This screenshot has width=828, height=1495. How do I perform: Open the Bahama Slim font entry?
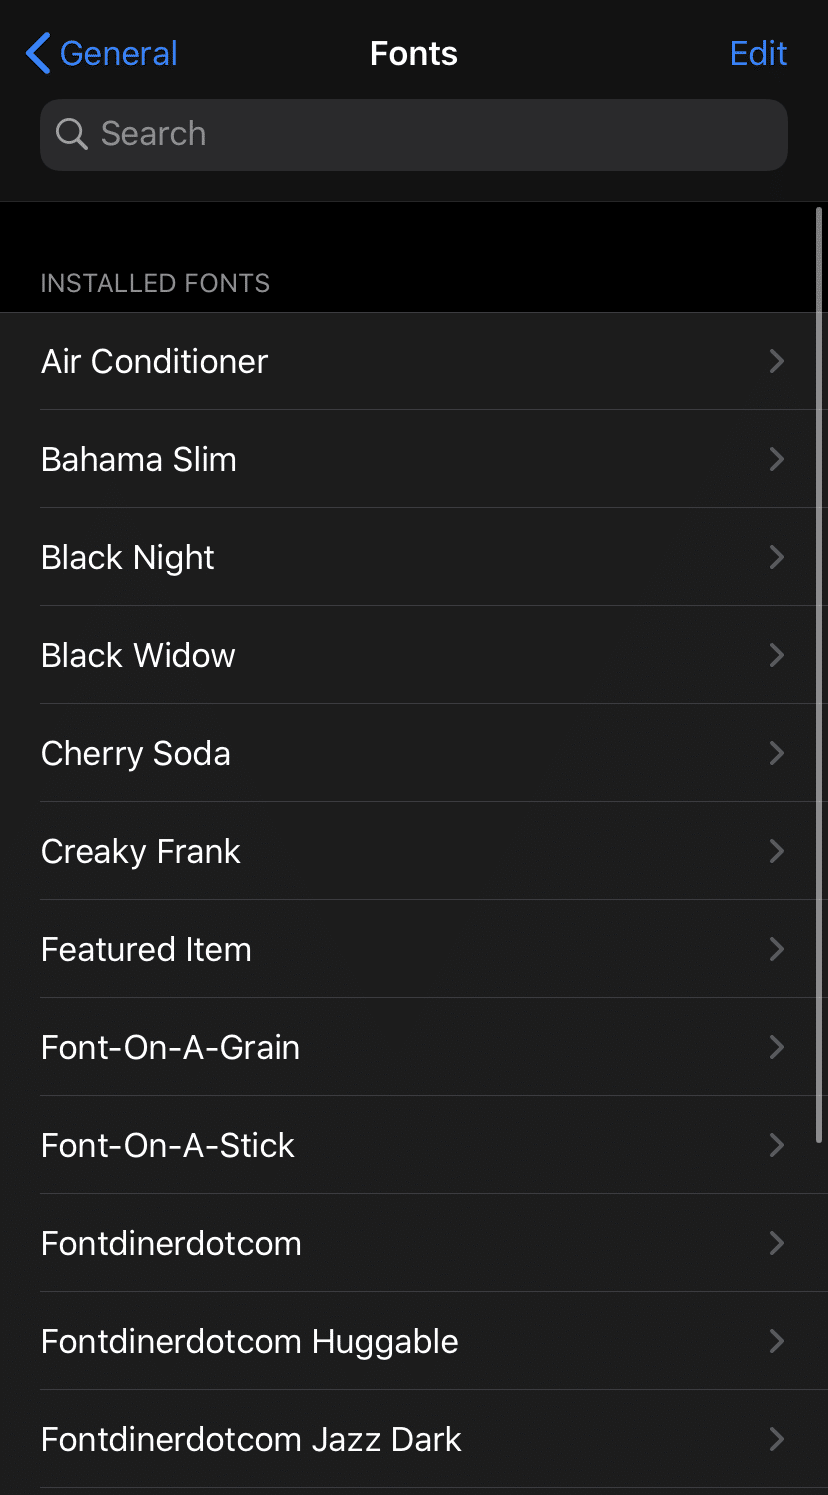(139, 459)
